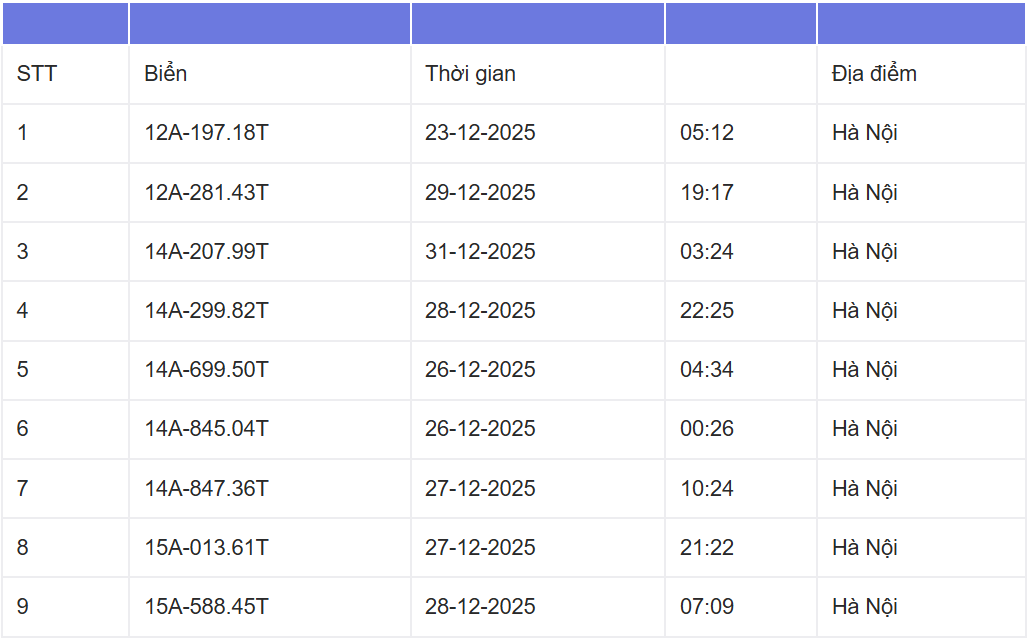Screen dimensions: 1029x638
Task: Click plate 14A-847.36T cell
Action: pyautogui.click(x=206, y=488)
